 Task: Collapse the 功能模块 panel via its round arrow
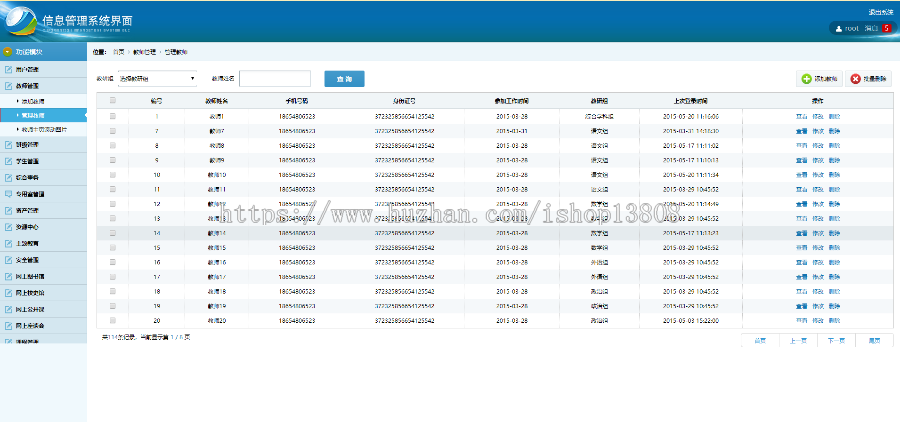pos(7,52)
